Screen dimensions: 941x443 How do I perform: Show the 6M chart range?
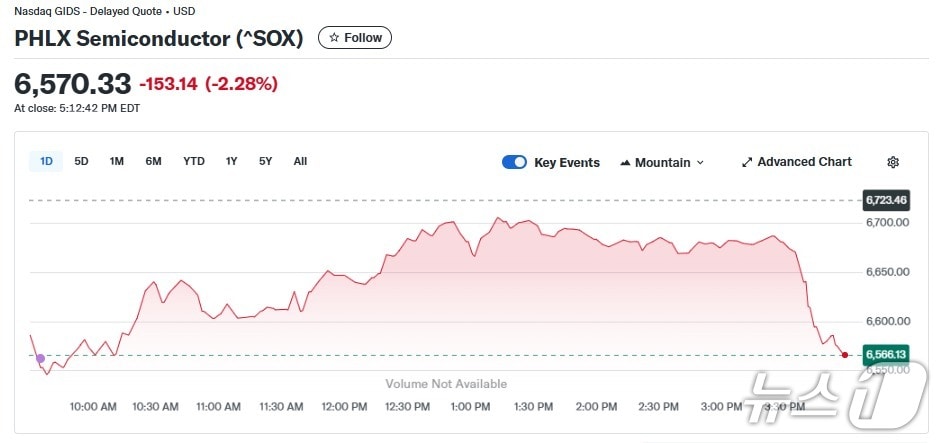coord(153,161)
